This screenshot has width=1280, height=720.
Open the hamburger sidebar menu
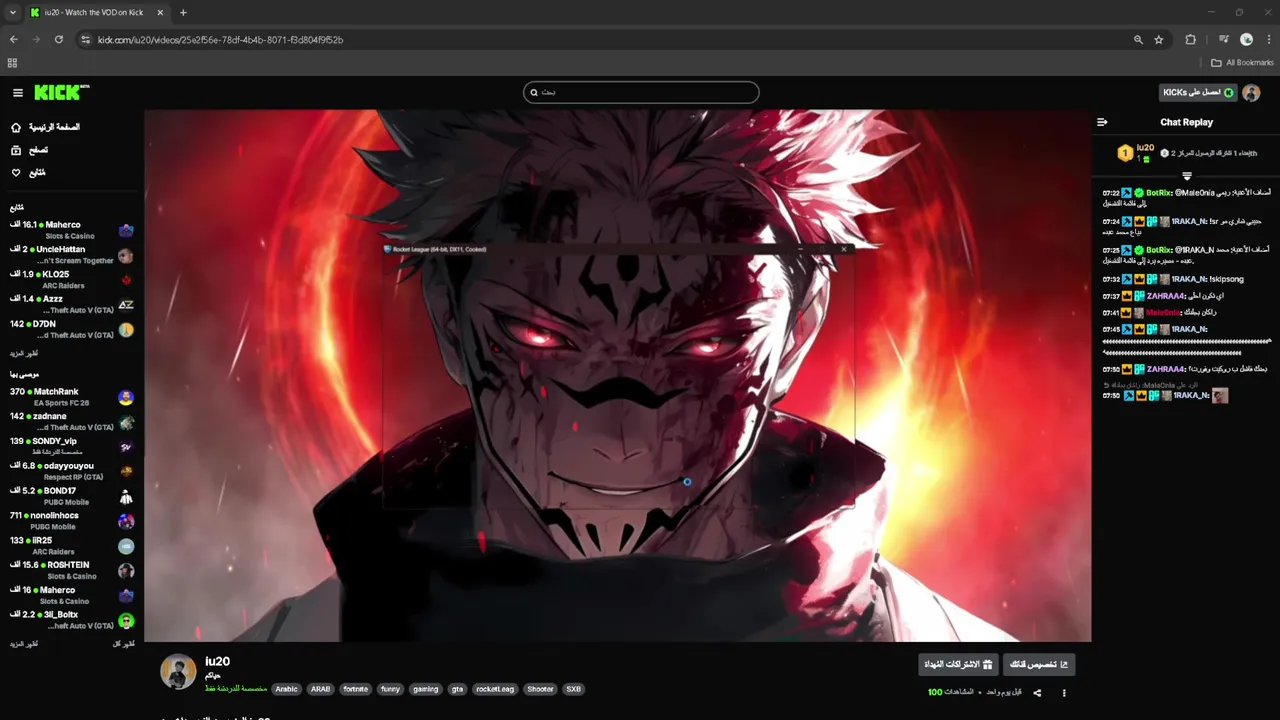tap(18, 93)
